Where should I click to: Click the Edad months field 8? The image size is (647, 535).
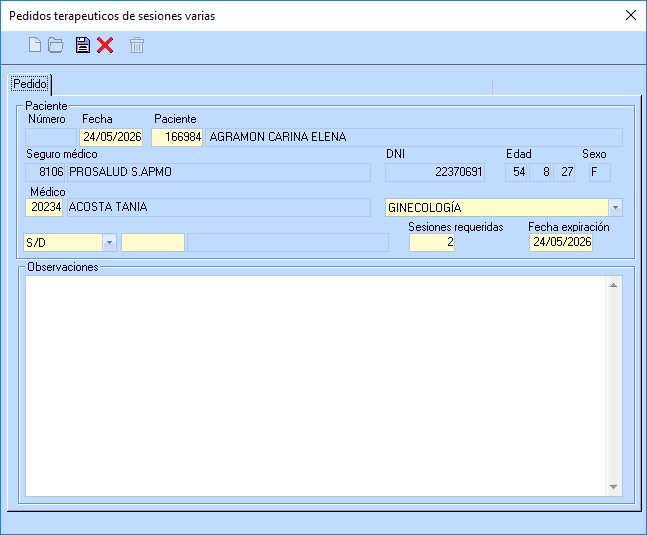pyautogui.click(x=540, y=172)
